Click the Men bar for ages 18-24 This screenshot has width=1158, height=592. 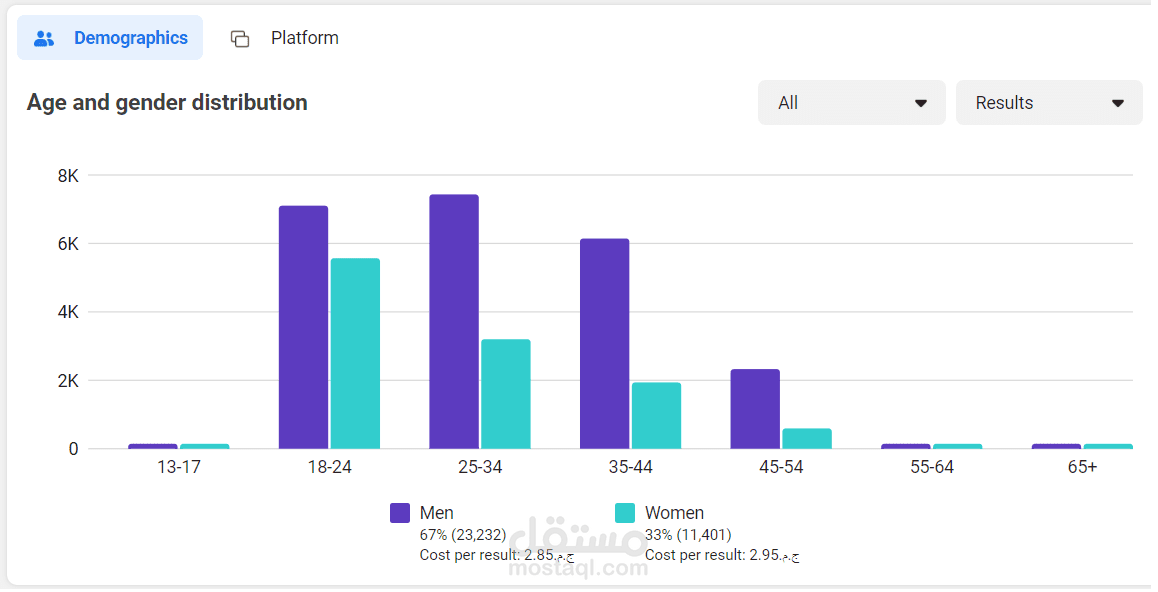303,327
